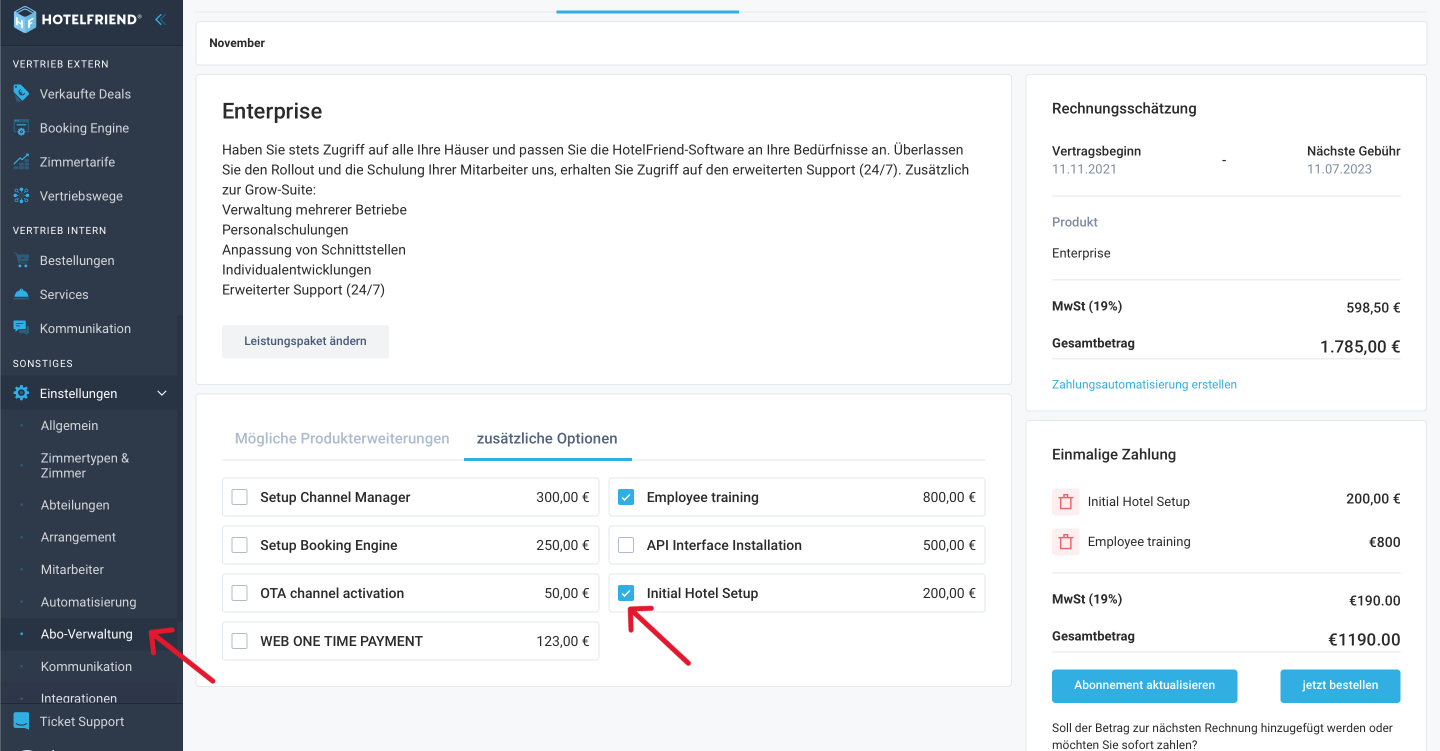Click Services bell icon
Image resolution: width=1440 pixels, height=751 pixels.
click(21, 294)
